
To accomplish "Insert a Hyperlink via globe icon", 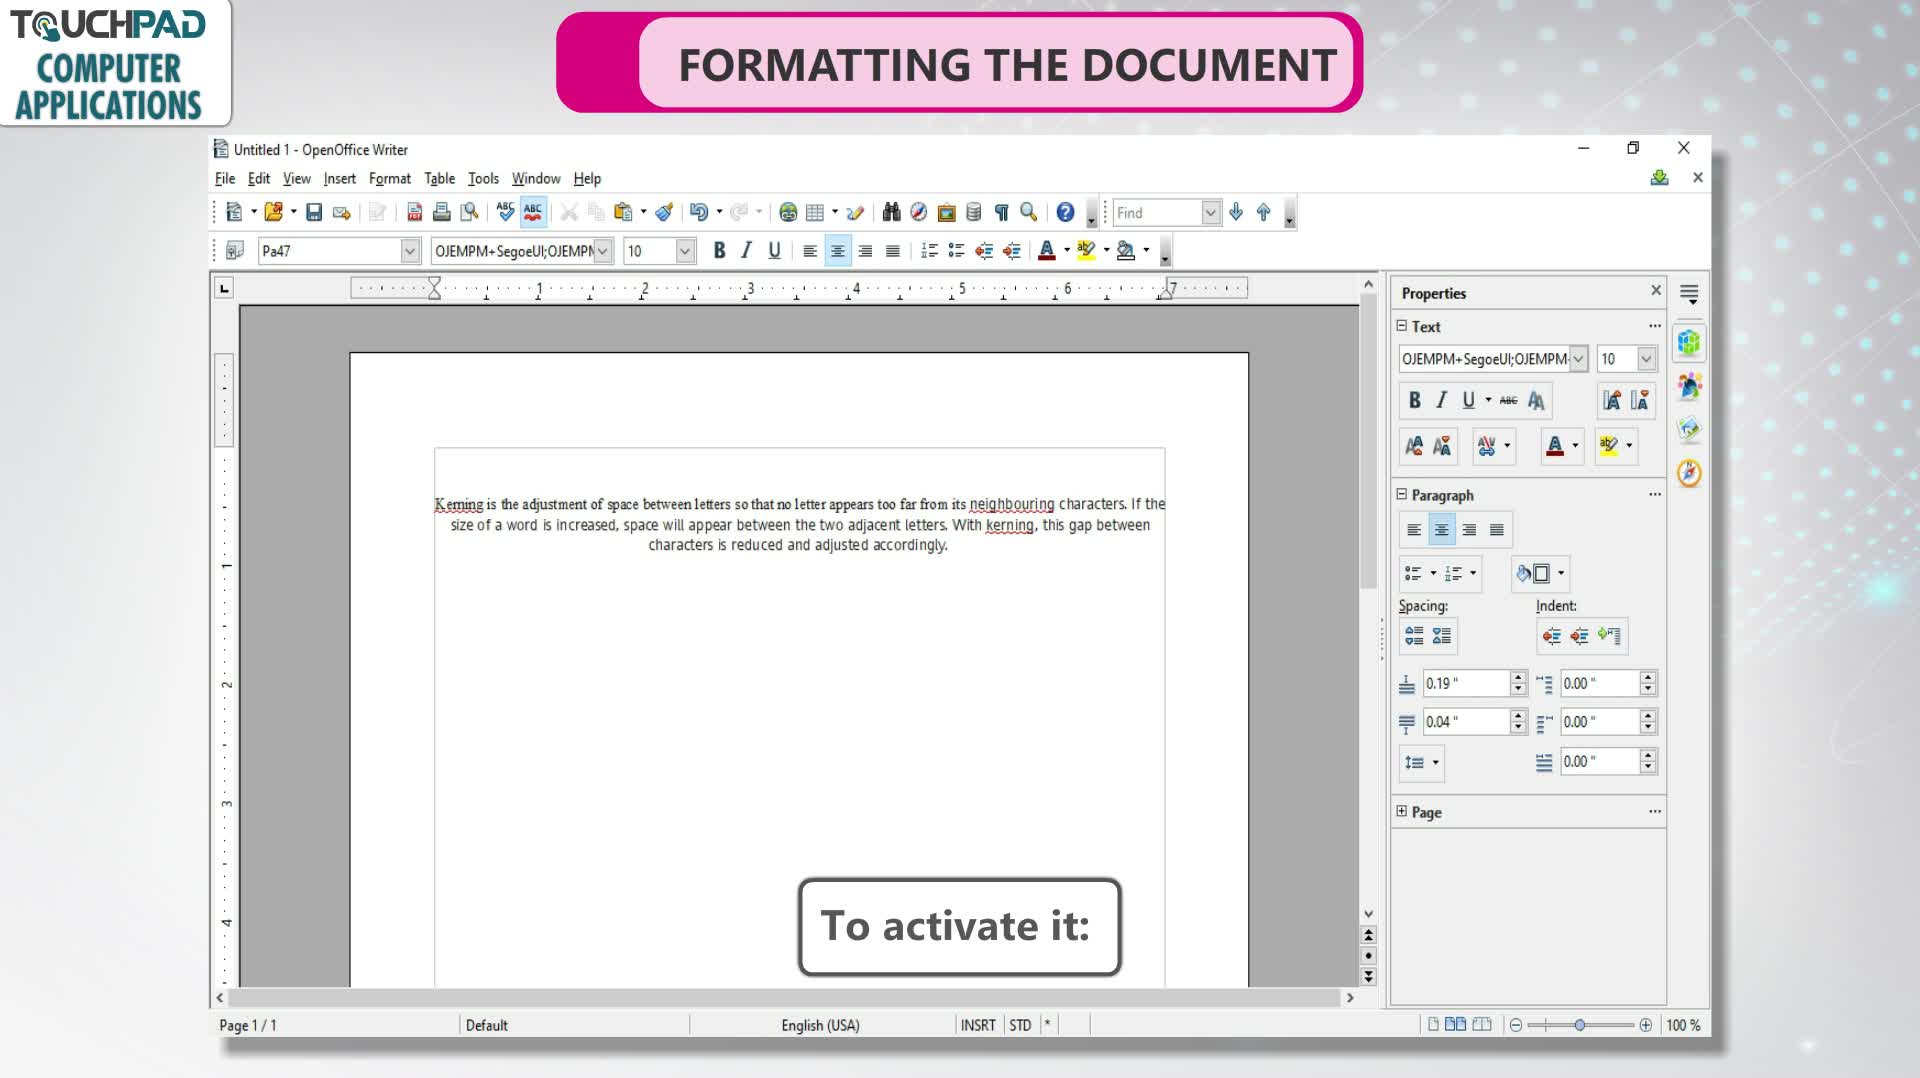I will click(788, 212).
